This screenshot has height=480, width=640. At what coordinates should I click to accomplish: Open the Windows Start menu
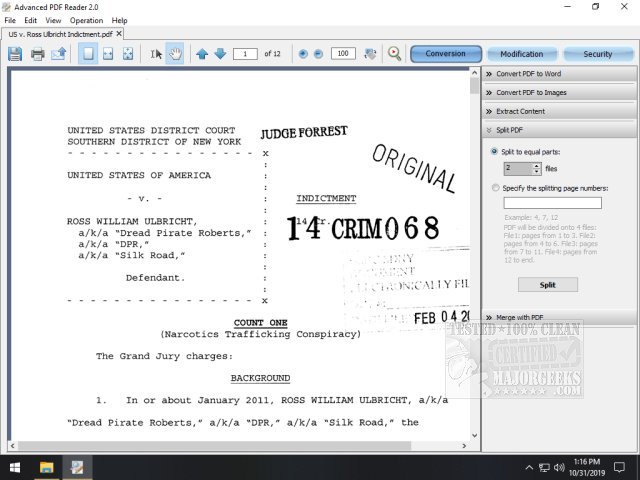point(15,467)
